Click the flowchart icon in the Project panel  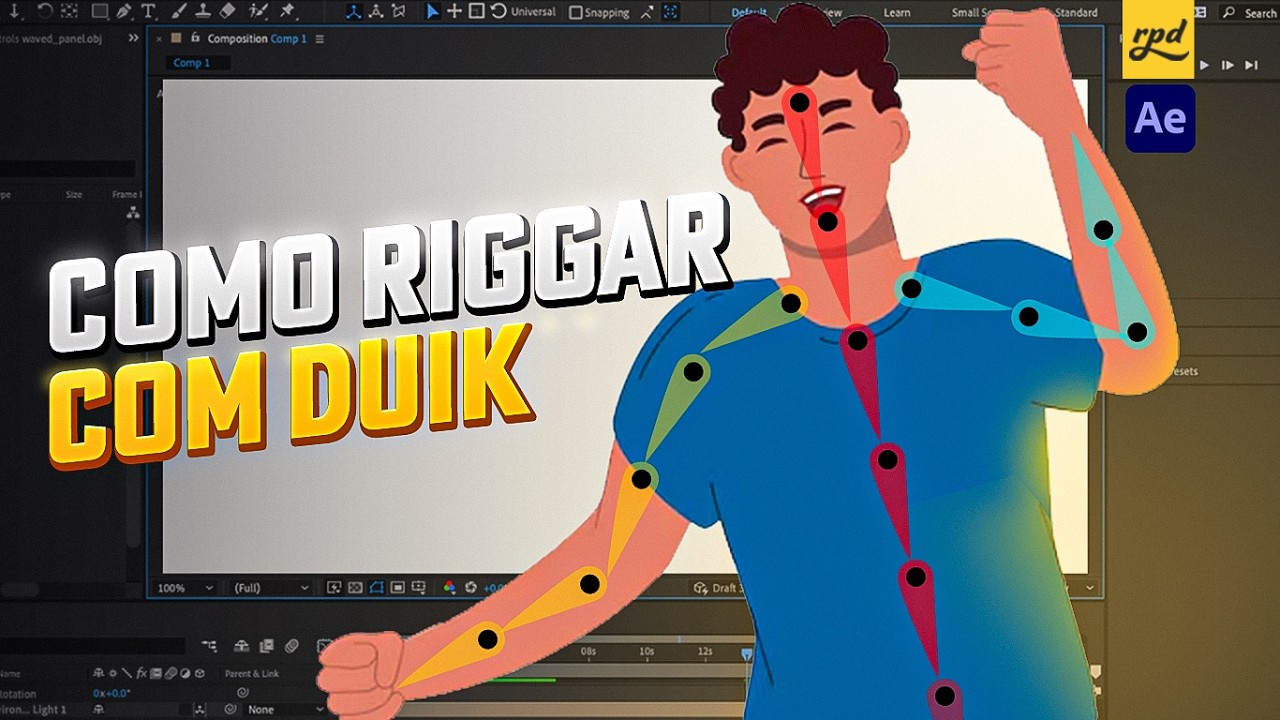coord(133,213)
